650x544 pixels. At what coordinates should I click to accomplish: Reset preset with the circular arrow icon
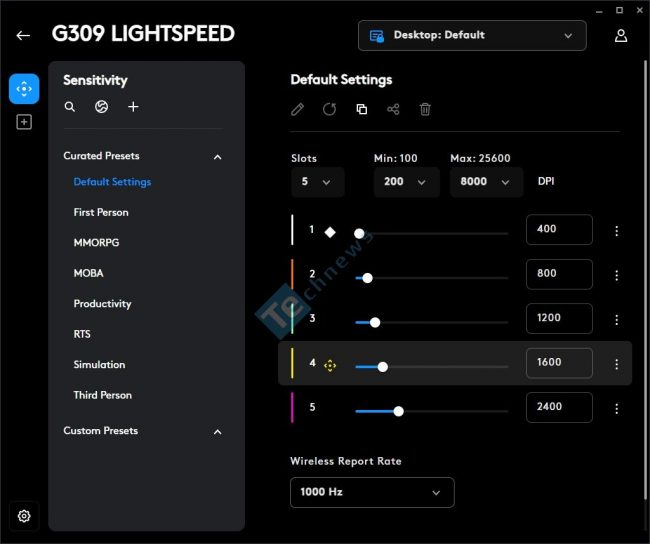[329, 109]
